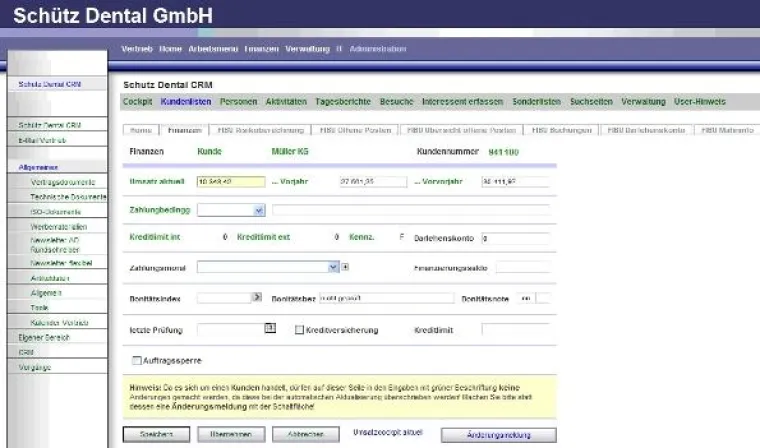
Task: Open User-Hinweis in the navigation bar
Action: click(x=700, y=102)
